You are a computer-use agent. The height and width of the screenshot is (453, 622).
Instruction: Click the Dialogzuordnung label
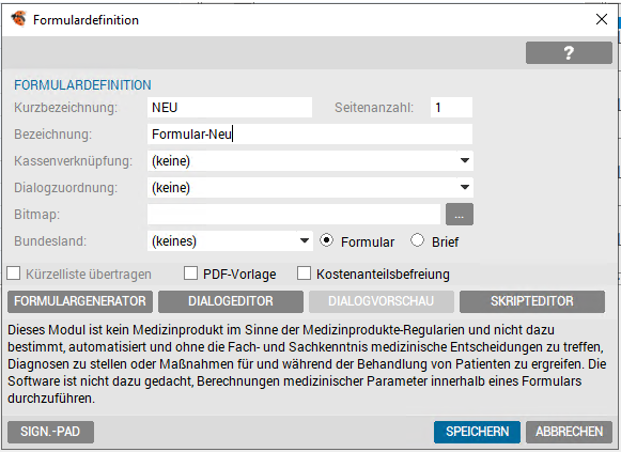click(66, 188)
